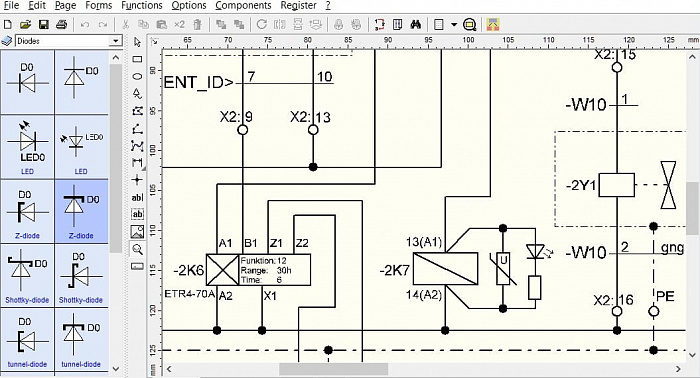
Task: Select the tunnel-diode horizontal symbol
Action: (x=27, y=340)
